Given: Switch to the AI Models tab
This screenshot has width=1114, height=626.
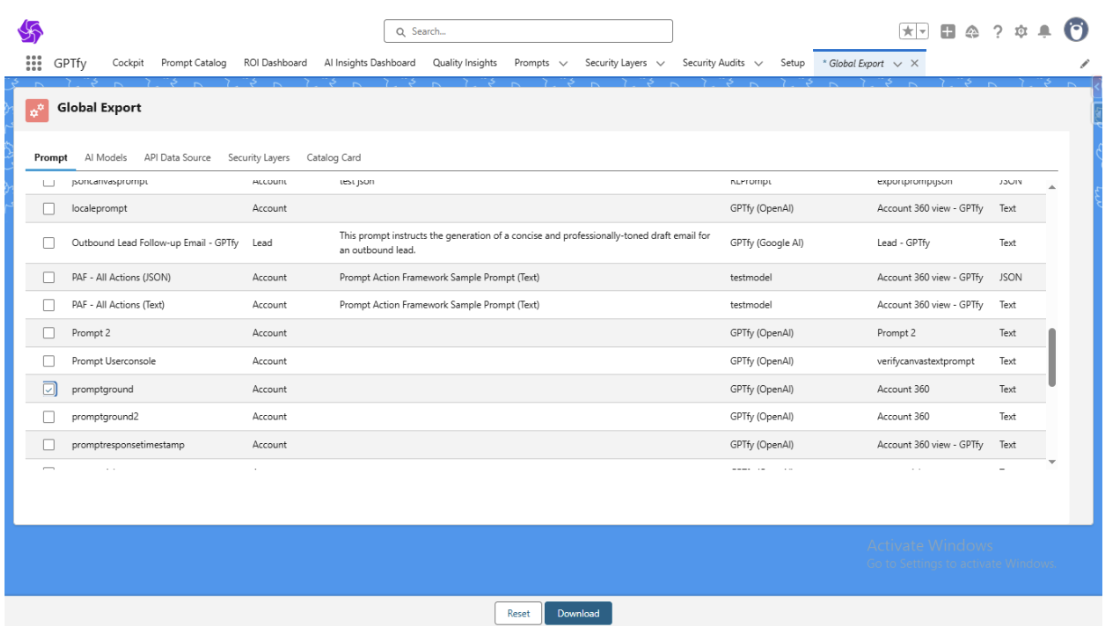Looking at the screenshot, I should (x=105, y=158).
